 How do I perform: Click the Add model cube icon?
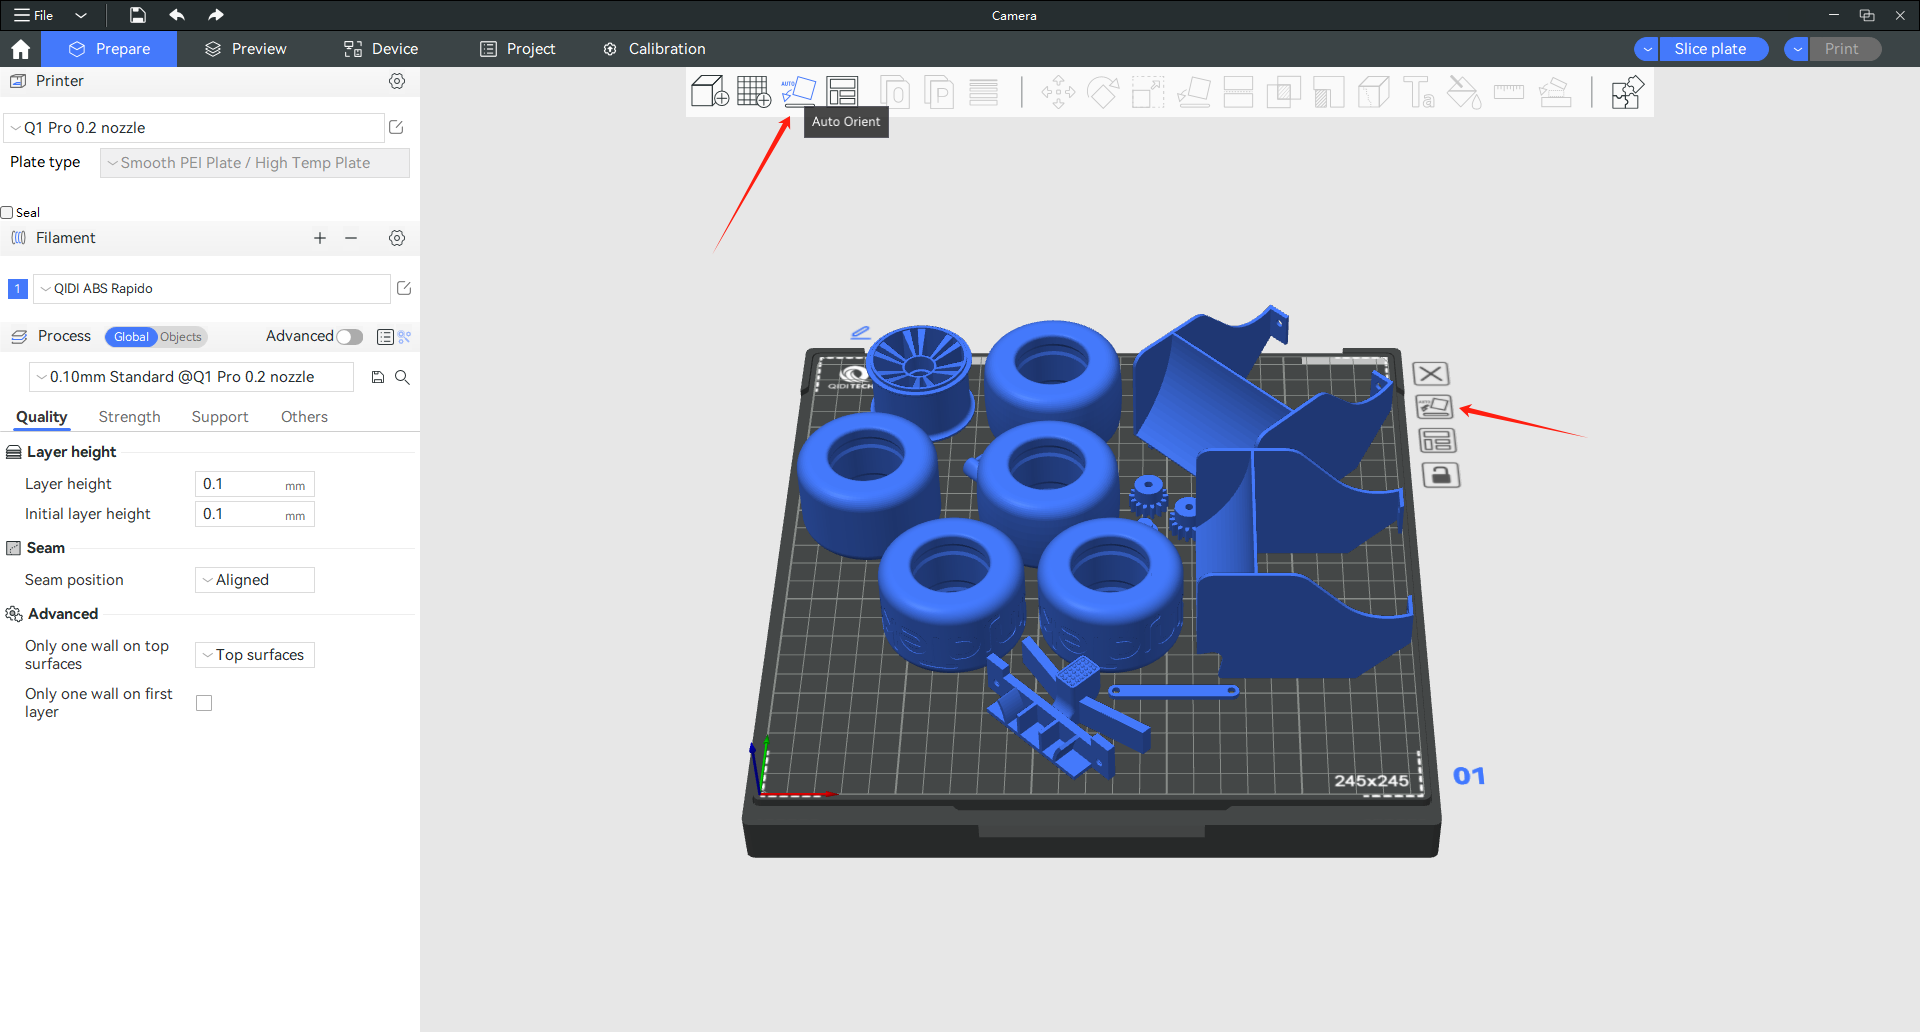pos(709,92)
